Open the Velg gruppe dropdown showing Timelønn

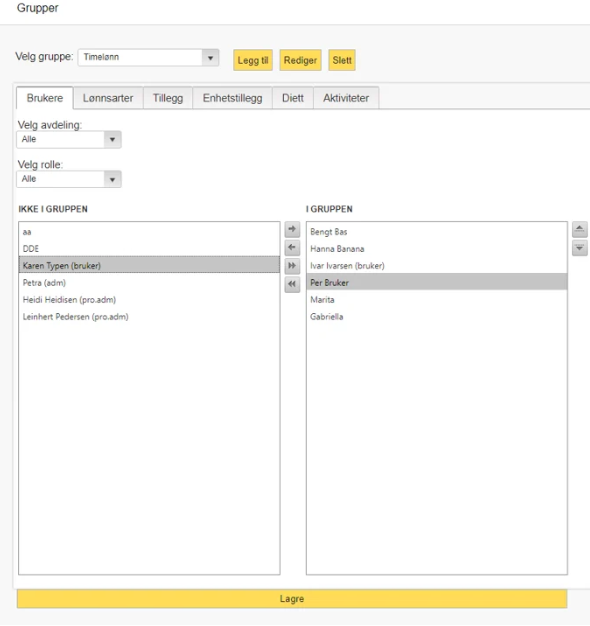coord(148,57)
